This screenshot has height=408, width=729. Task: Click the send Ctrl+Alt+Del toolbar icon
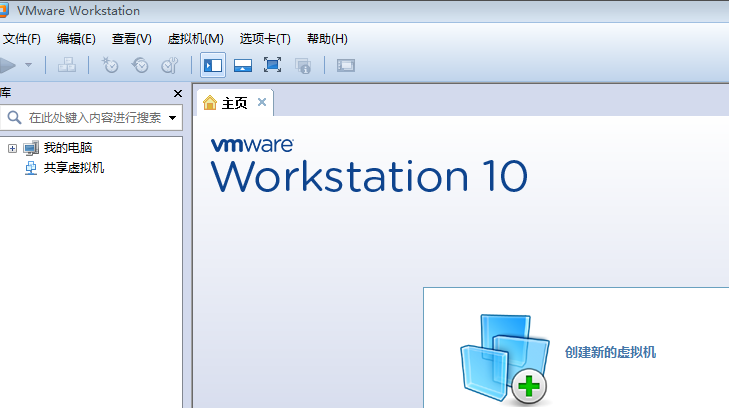click(67, 65)
